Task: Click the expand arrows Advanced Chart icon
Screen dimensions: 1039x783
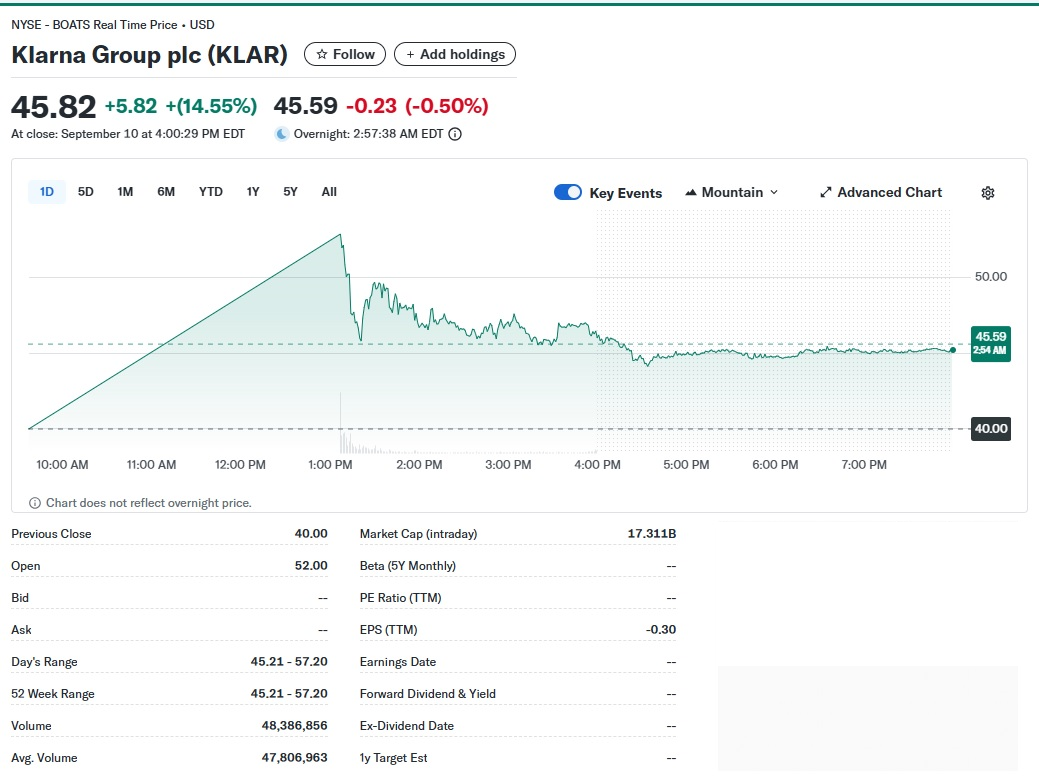Action: pyautogui.click(x=826, y=193)
